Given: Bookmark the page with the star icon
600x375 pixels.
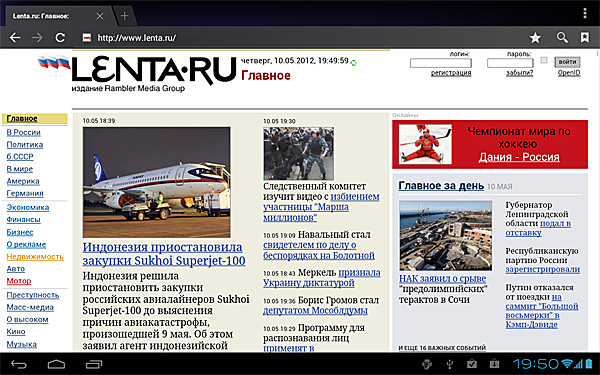Looking at the screenshot, I should tap(535, 38).
